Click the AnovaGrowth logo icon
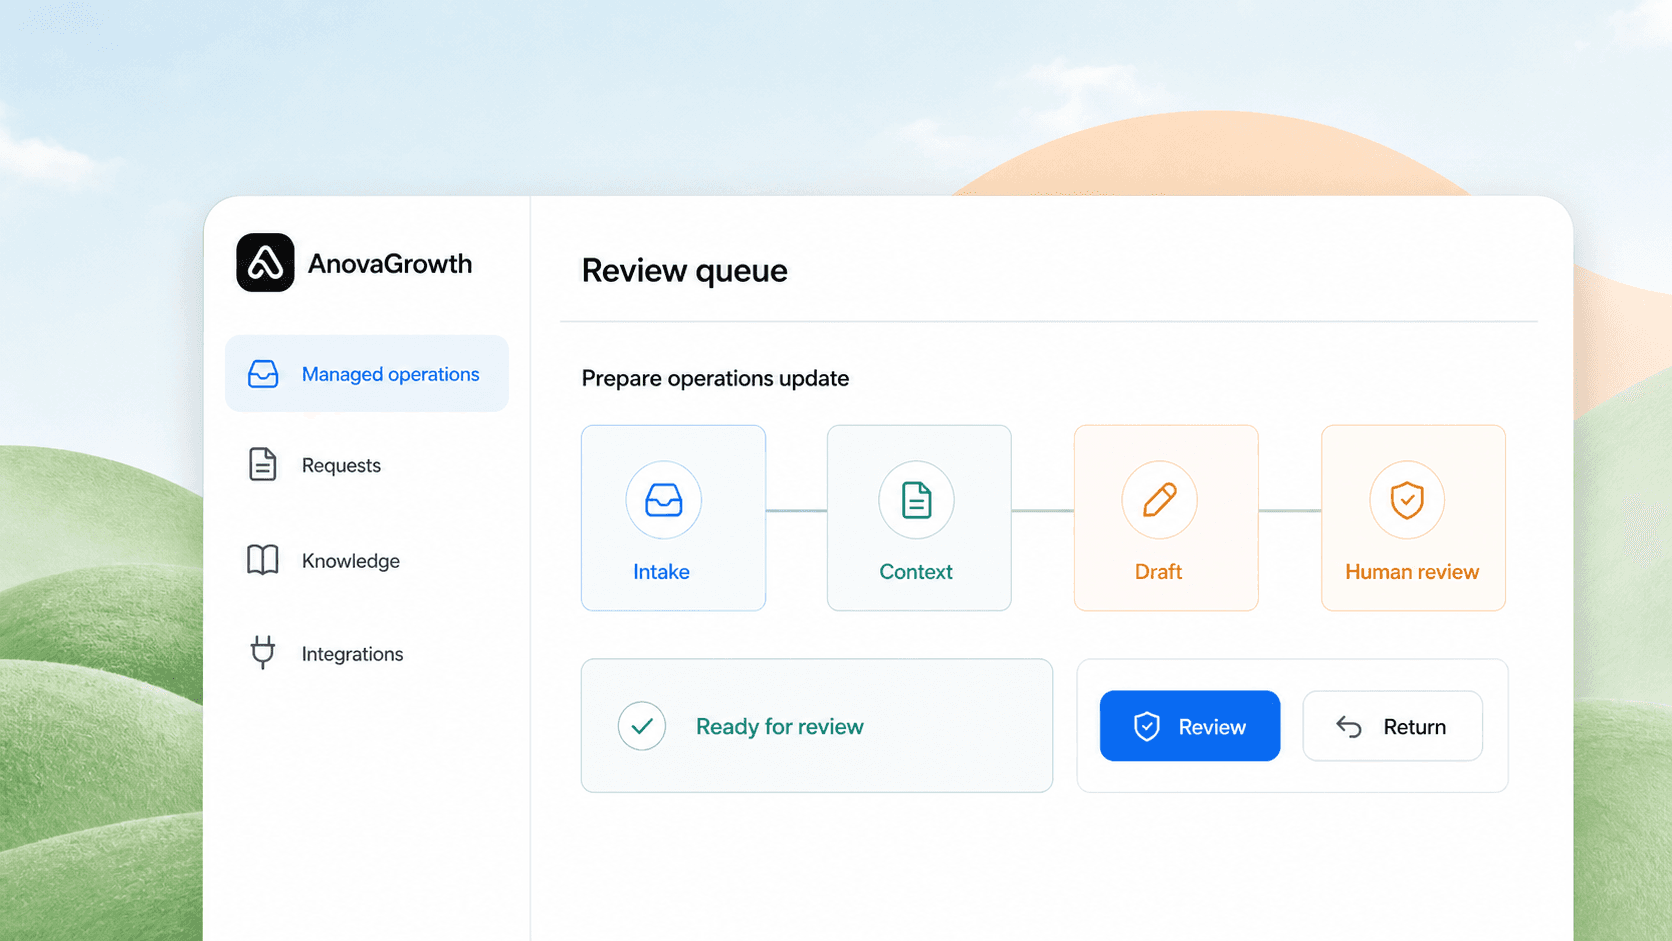This screenshot has height=941, width=1672. [x=265, y=263]
